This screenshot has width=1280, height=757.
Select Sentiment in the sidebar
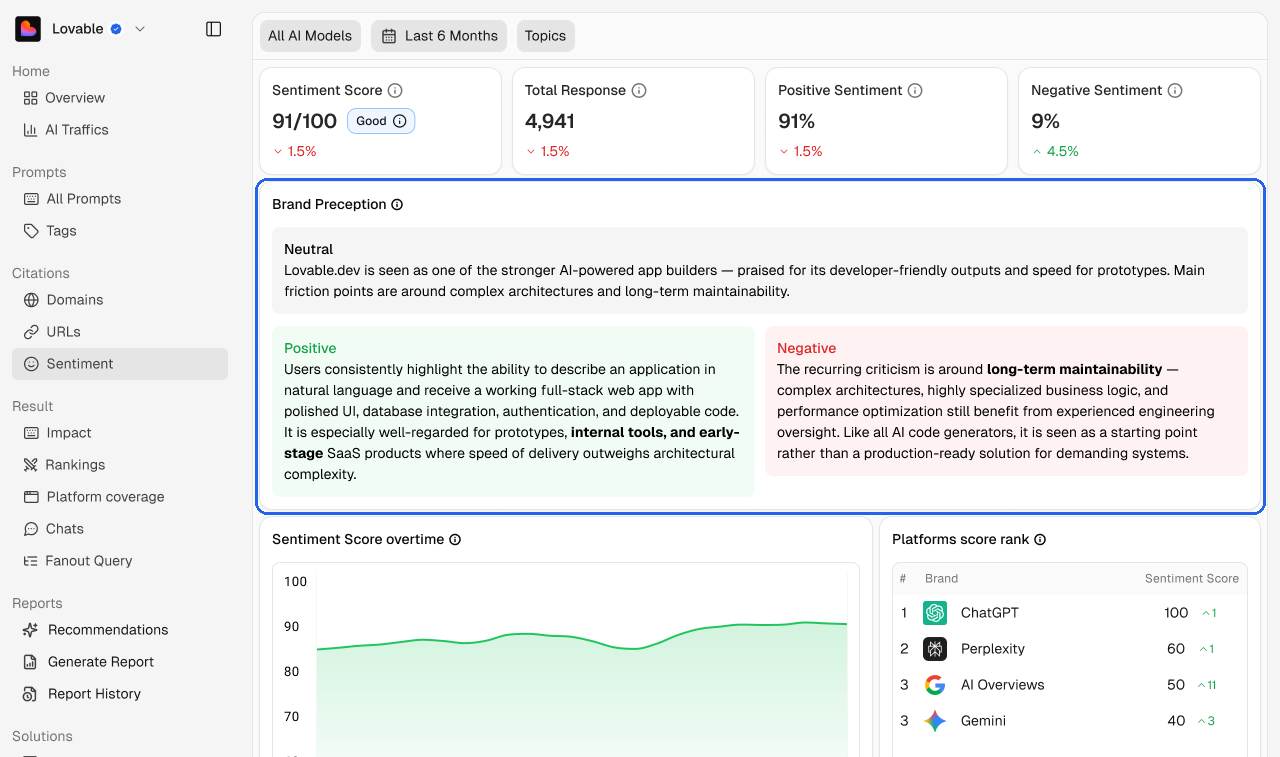pos(120,364)
